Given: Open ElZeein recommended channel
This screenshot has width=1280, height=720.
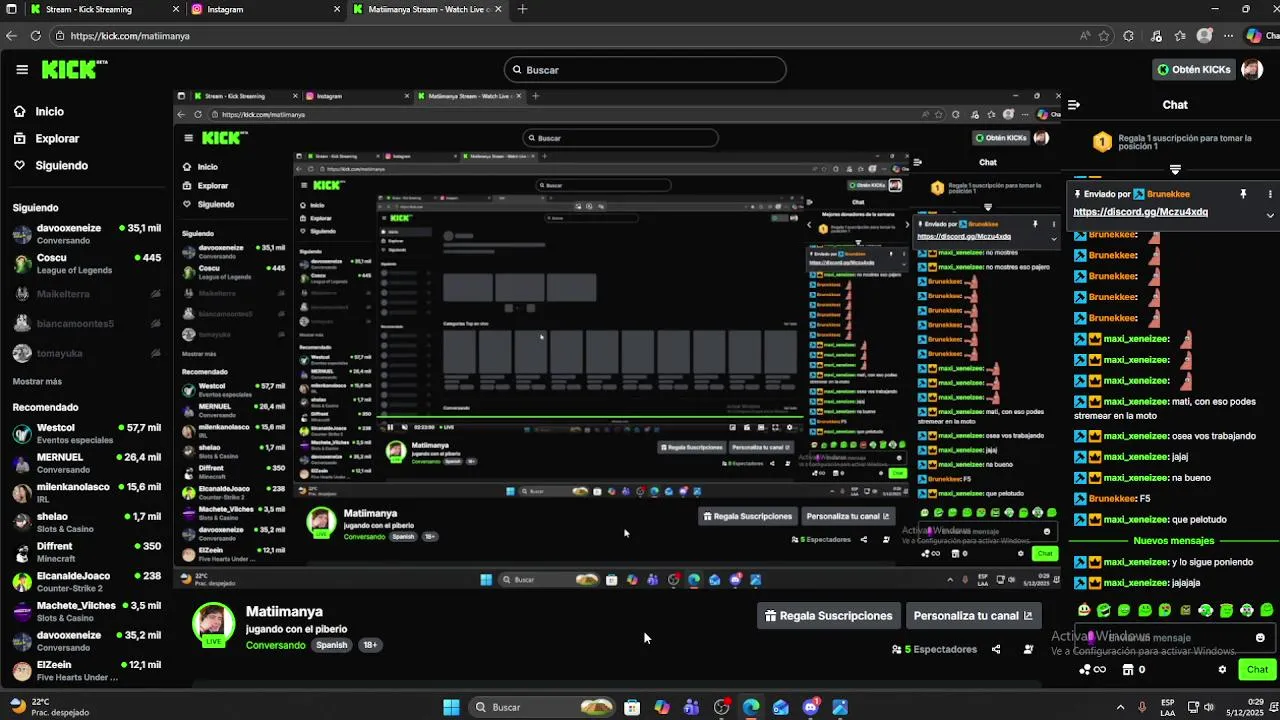Looking at the screenshot, I should [x=87, y=671].
